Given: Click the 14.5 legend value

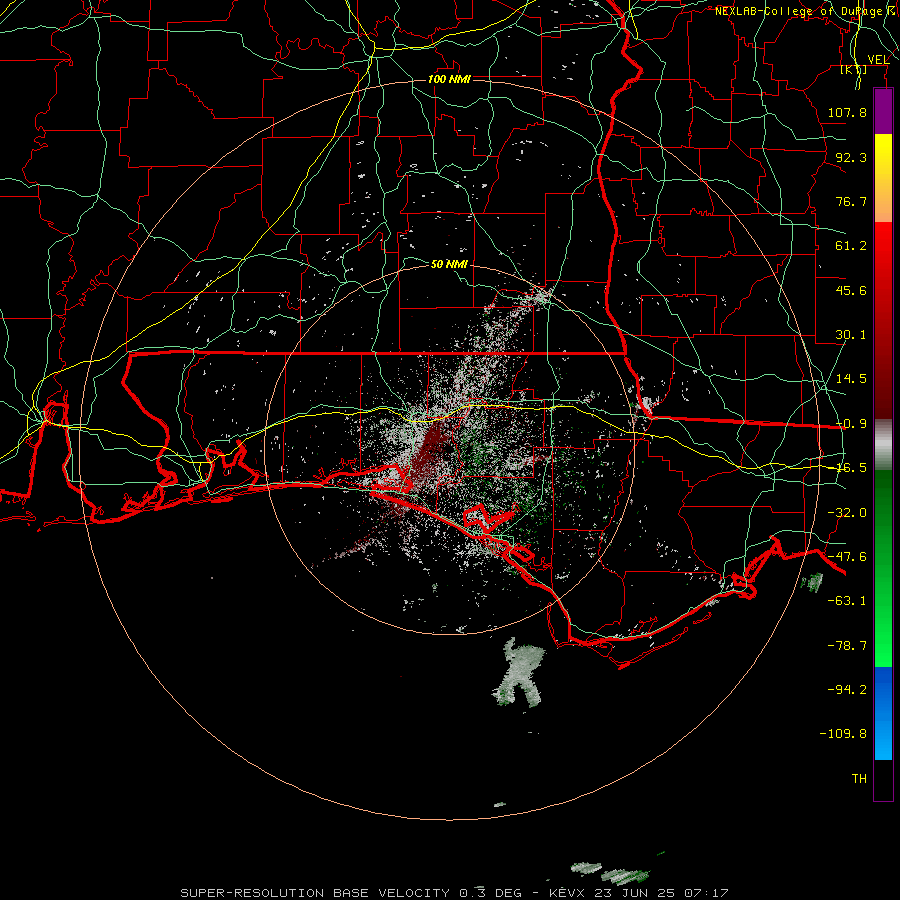Looking at the screenshot, I should [x=851, y=379].
